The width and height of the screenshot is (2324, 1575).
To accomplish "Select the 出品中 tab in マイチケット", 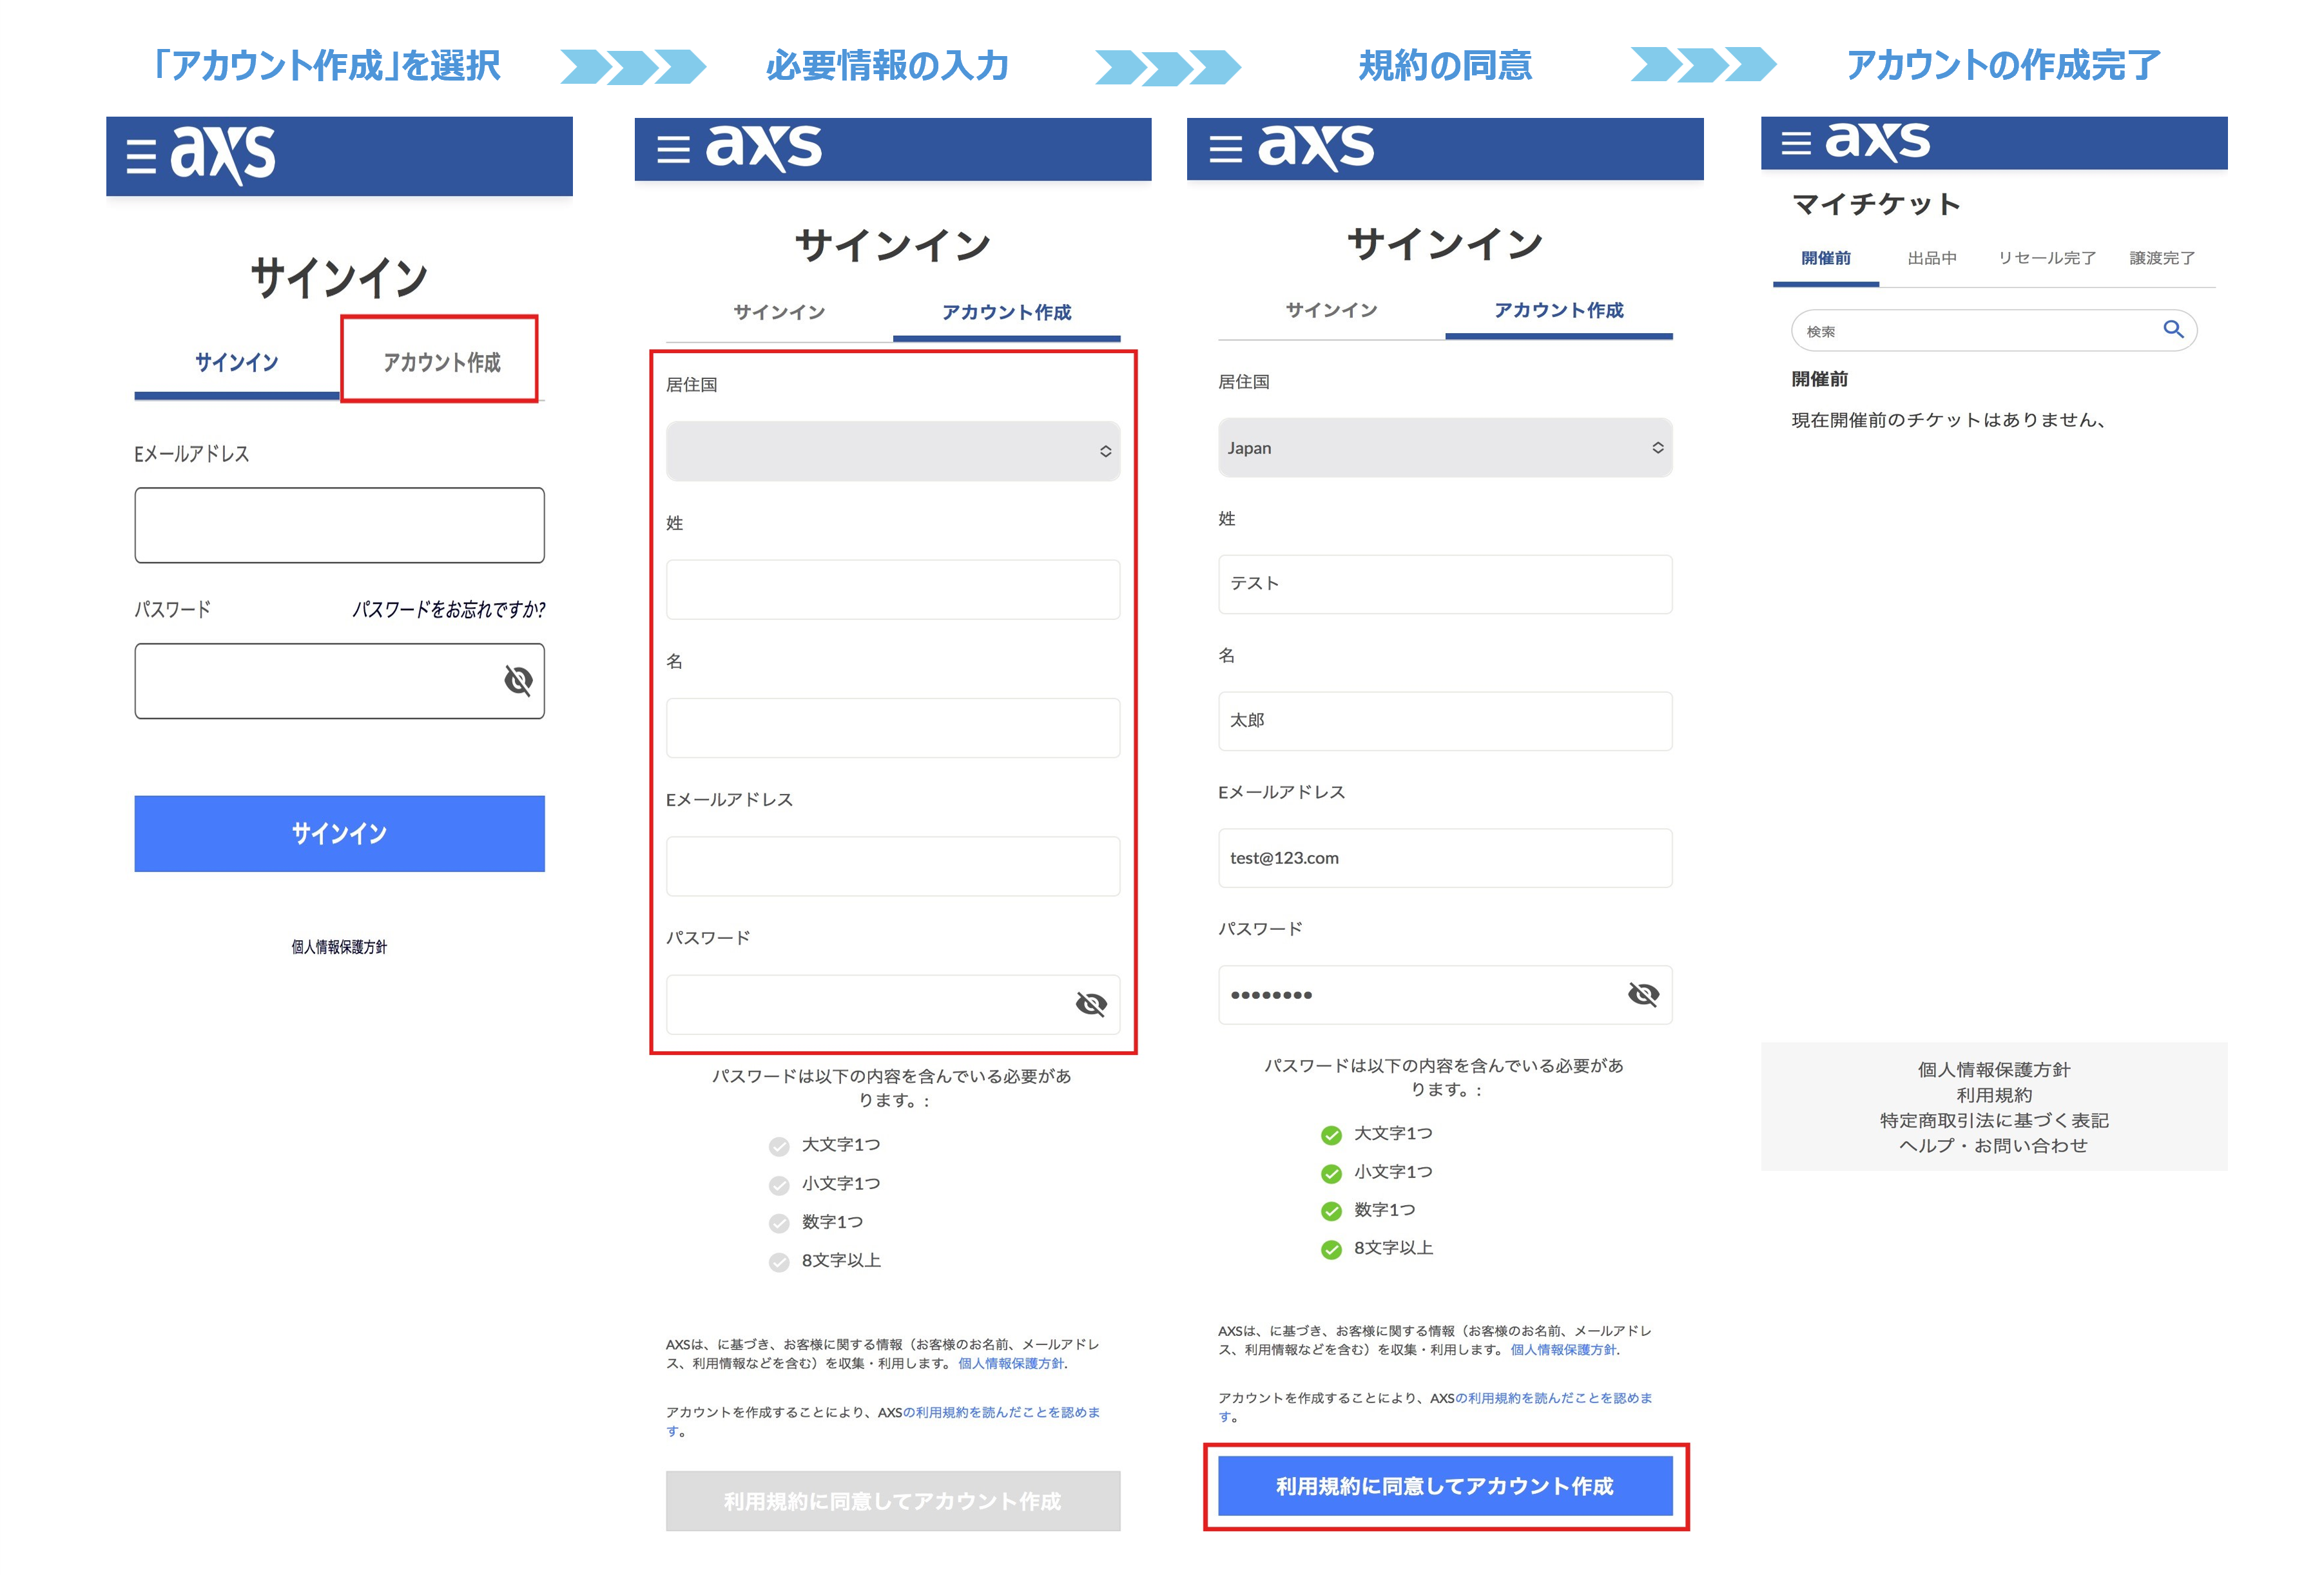I will pyautogui.click(x=1932, y=258).
